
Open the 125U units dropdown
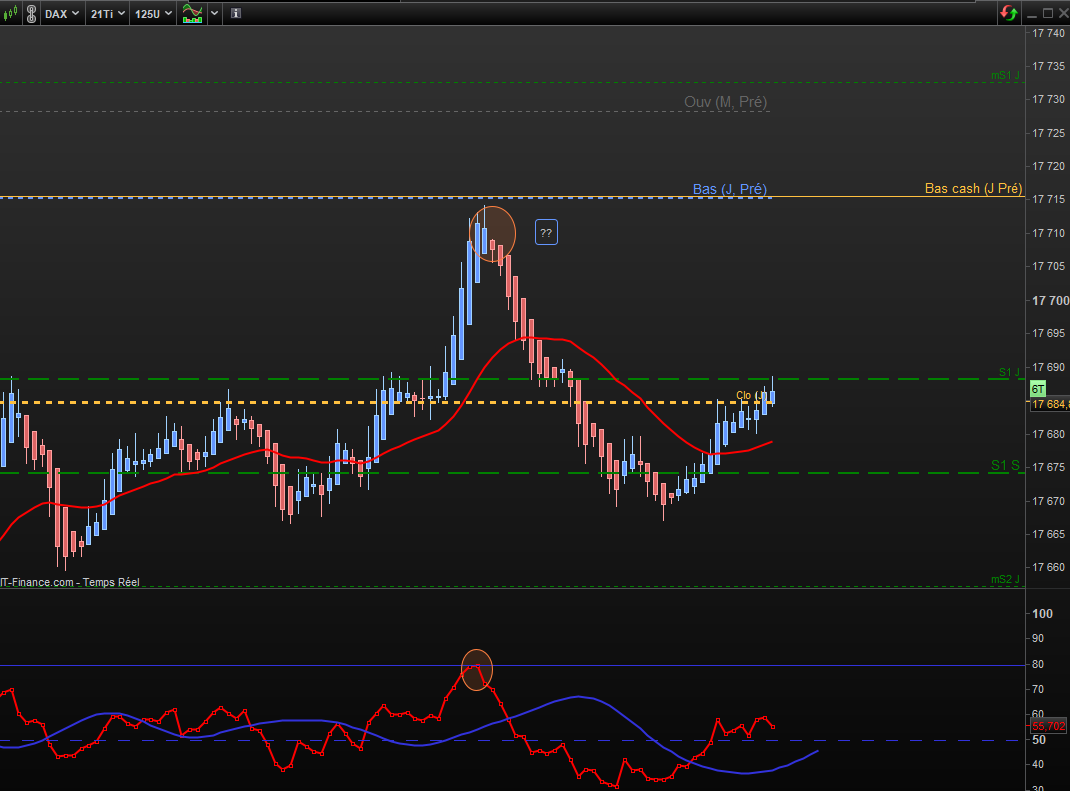click(153, 14)
